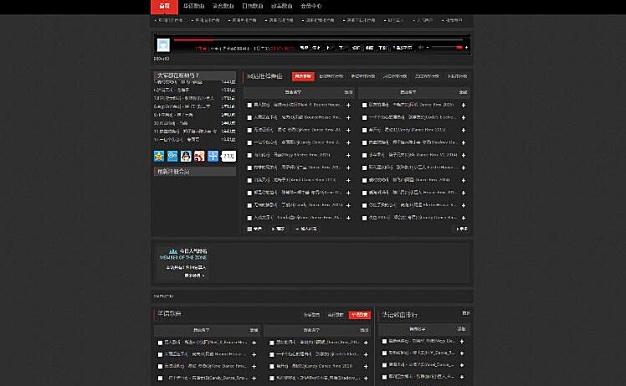Add the last left-column chart song using its plus icon

point(349,218)
